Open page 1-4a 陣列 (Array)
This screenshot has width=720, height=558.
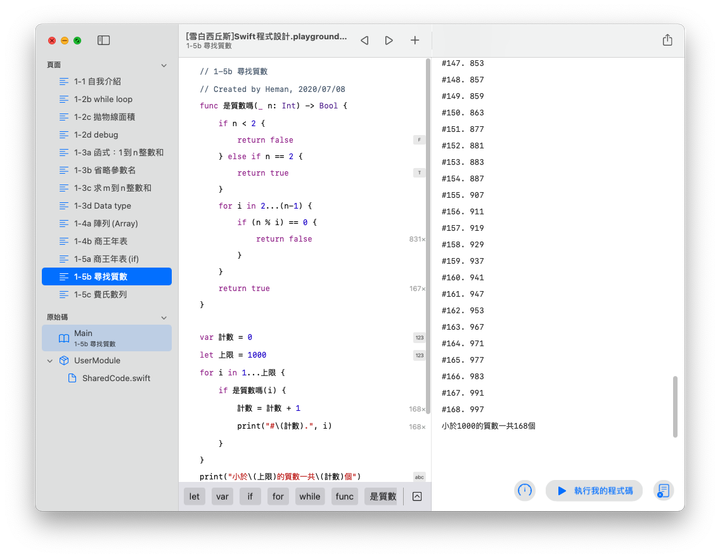point(107,224)
